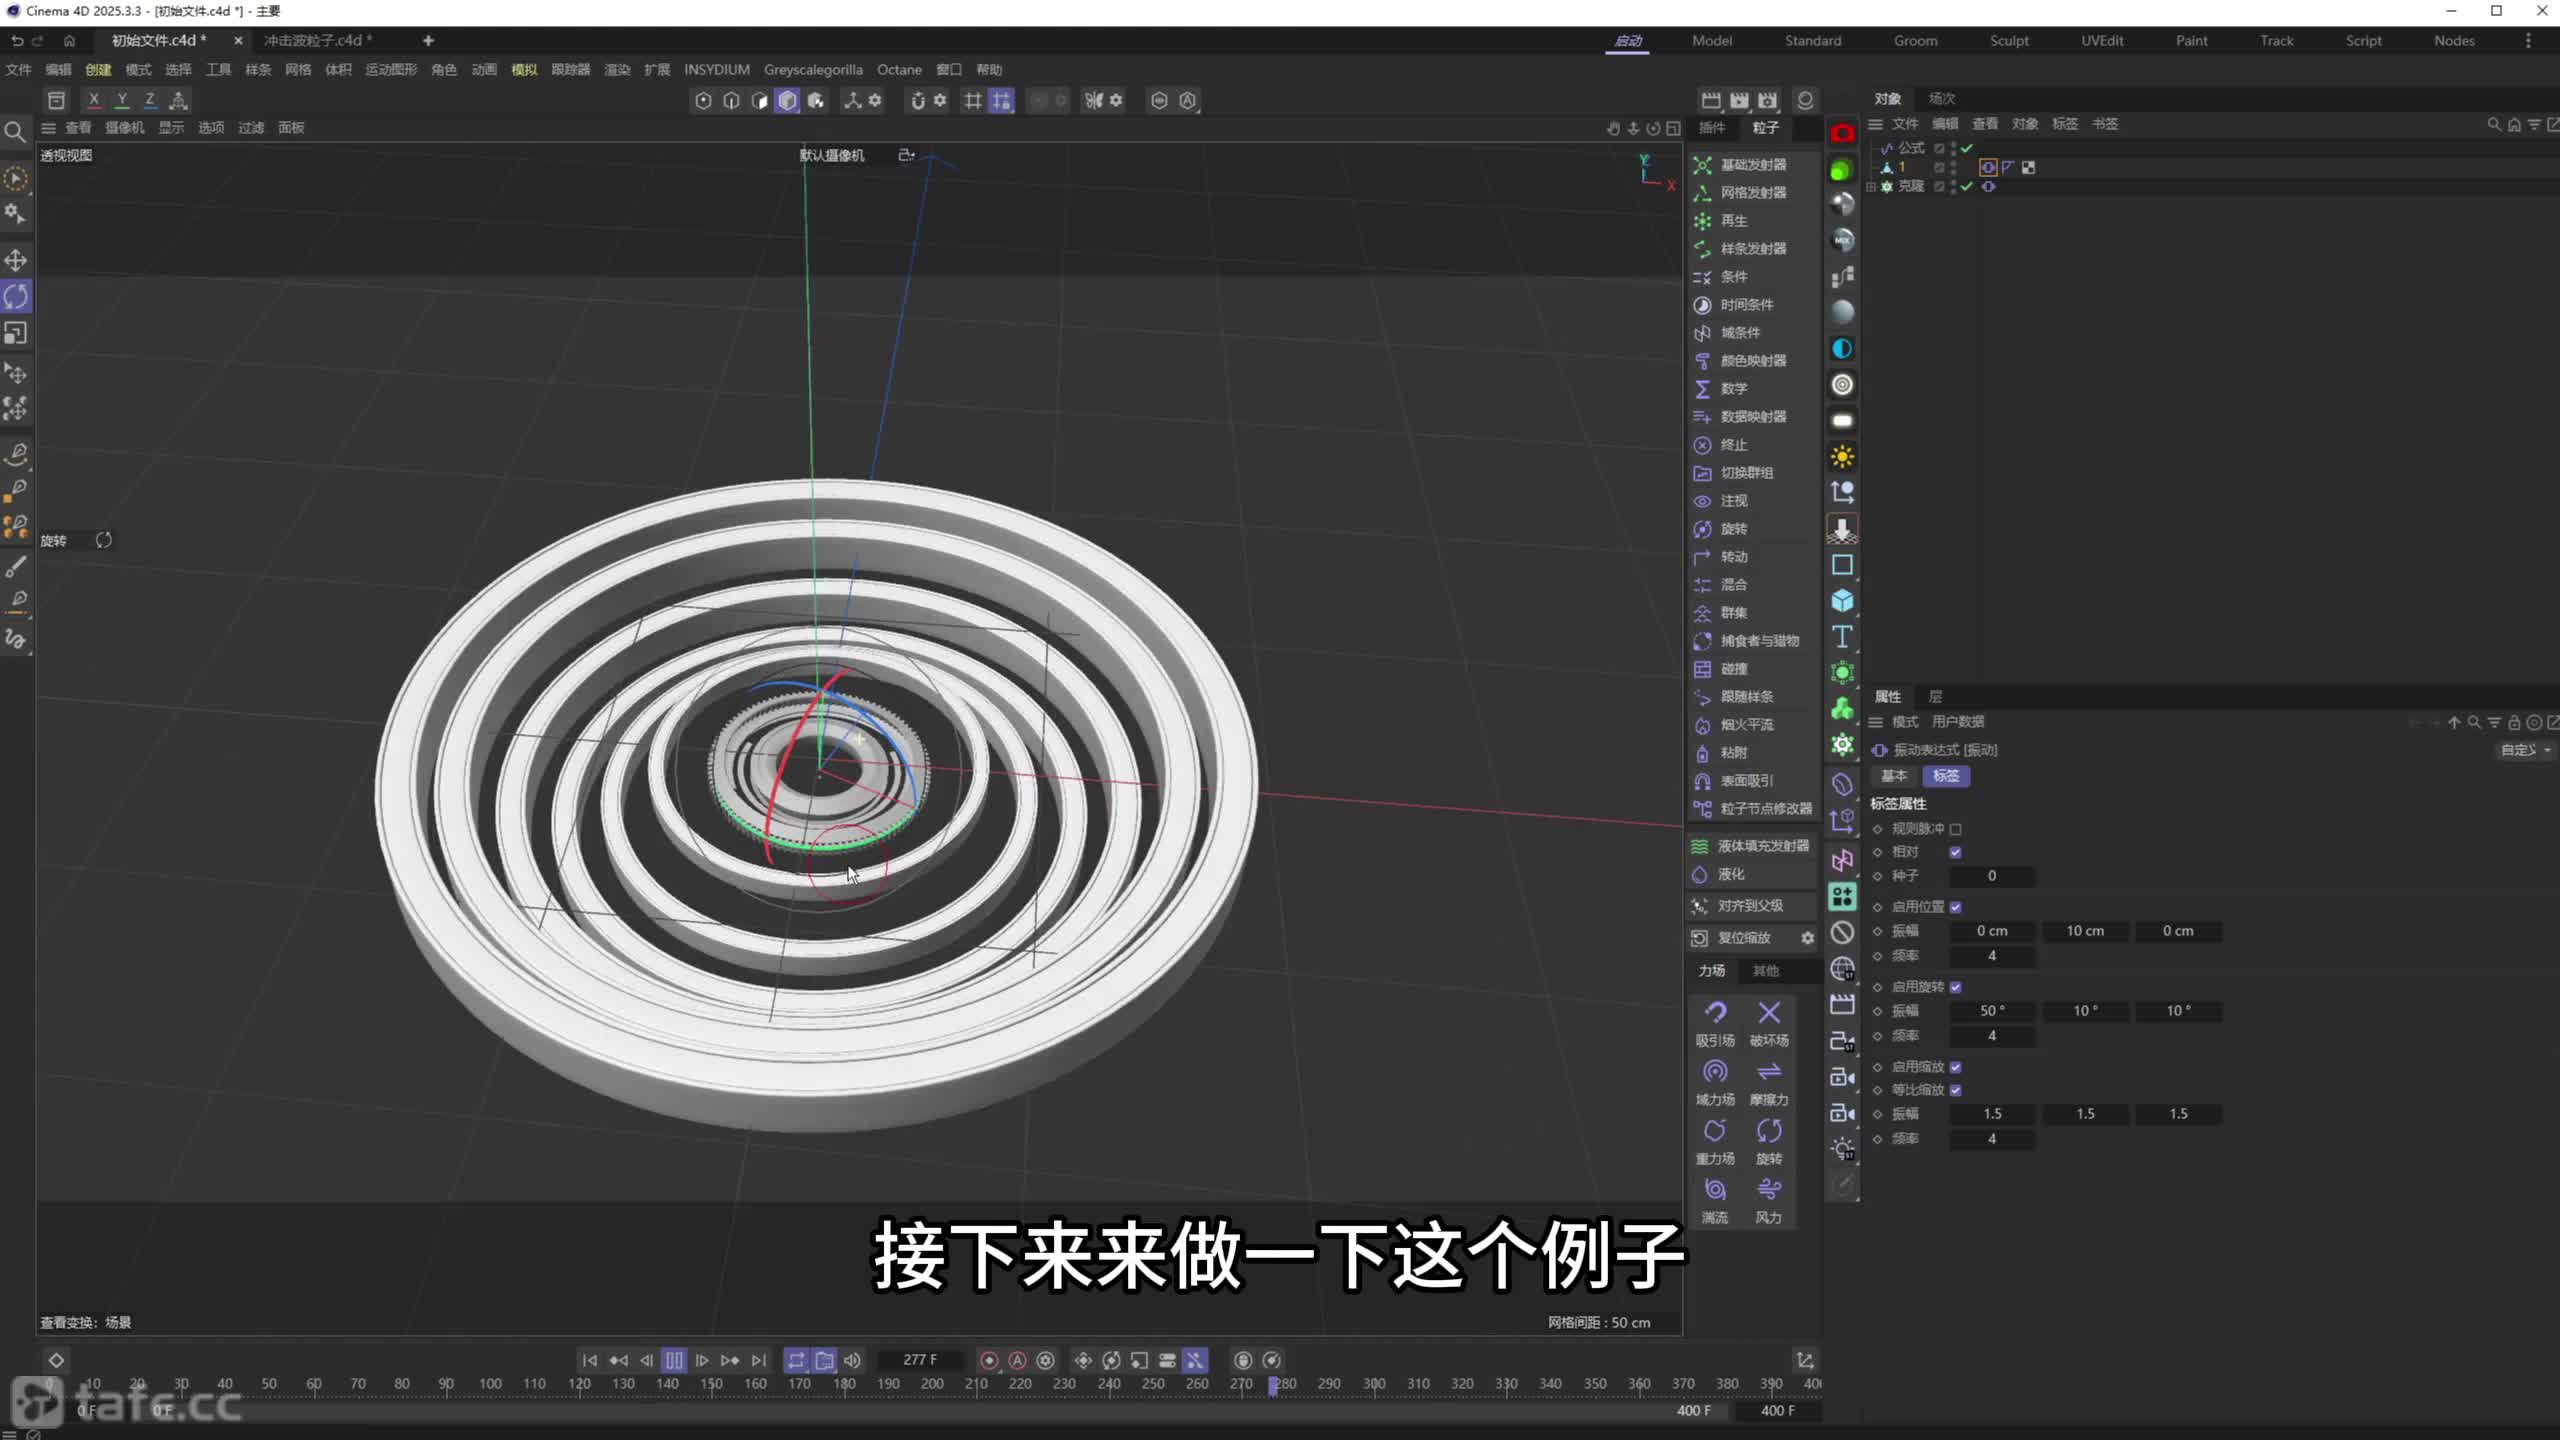Click the 基础发射器 particle emitter icon
Screen dimensions: 2560x1440
click(1702, 165)
